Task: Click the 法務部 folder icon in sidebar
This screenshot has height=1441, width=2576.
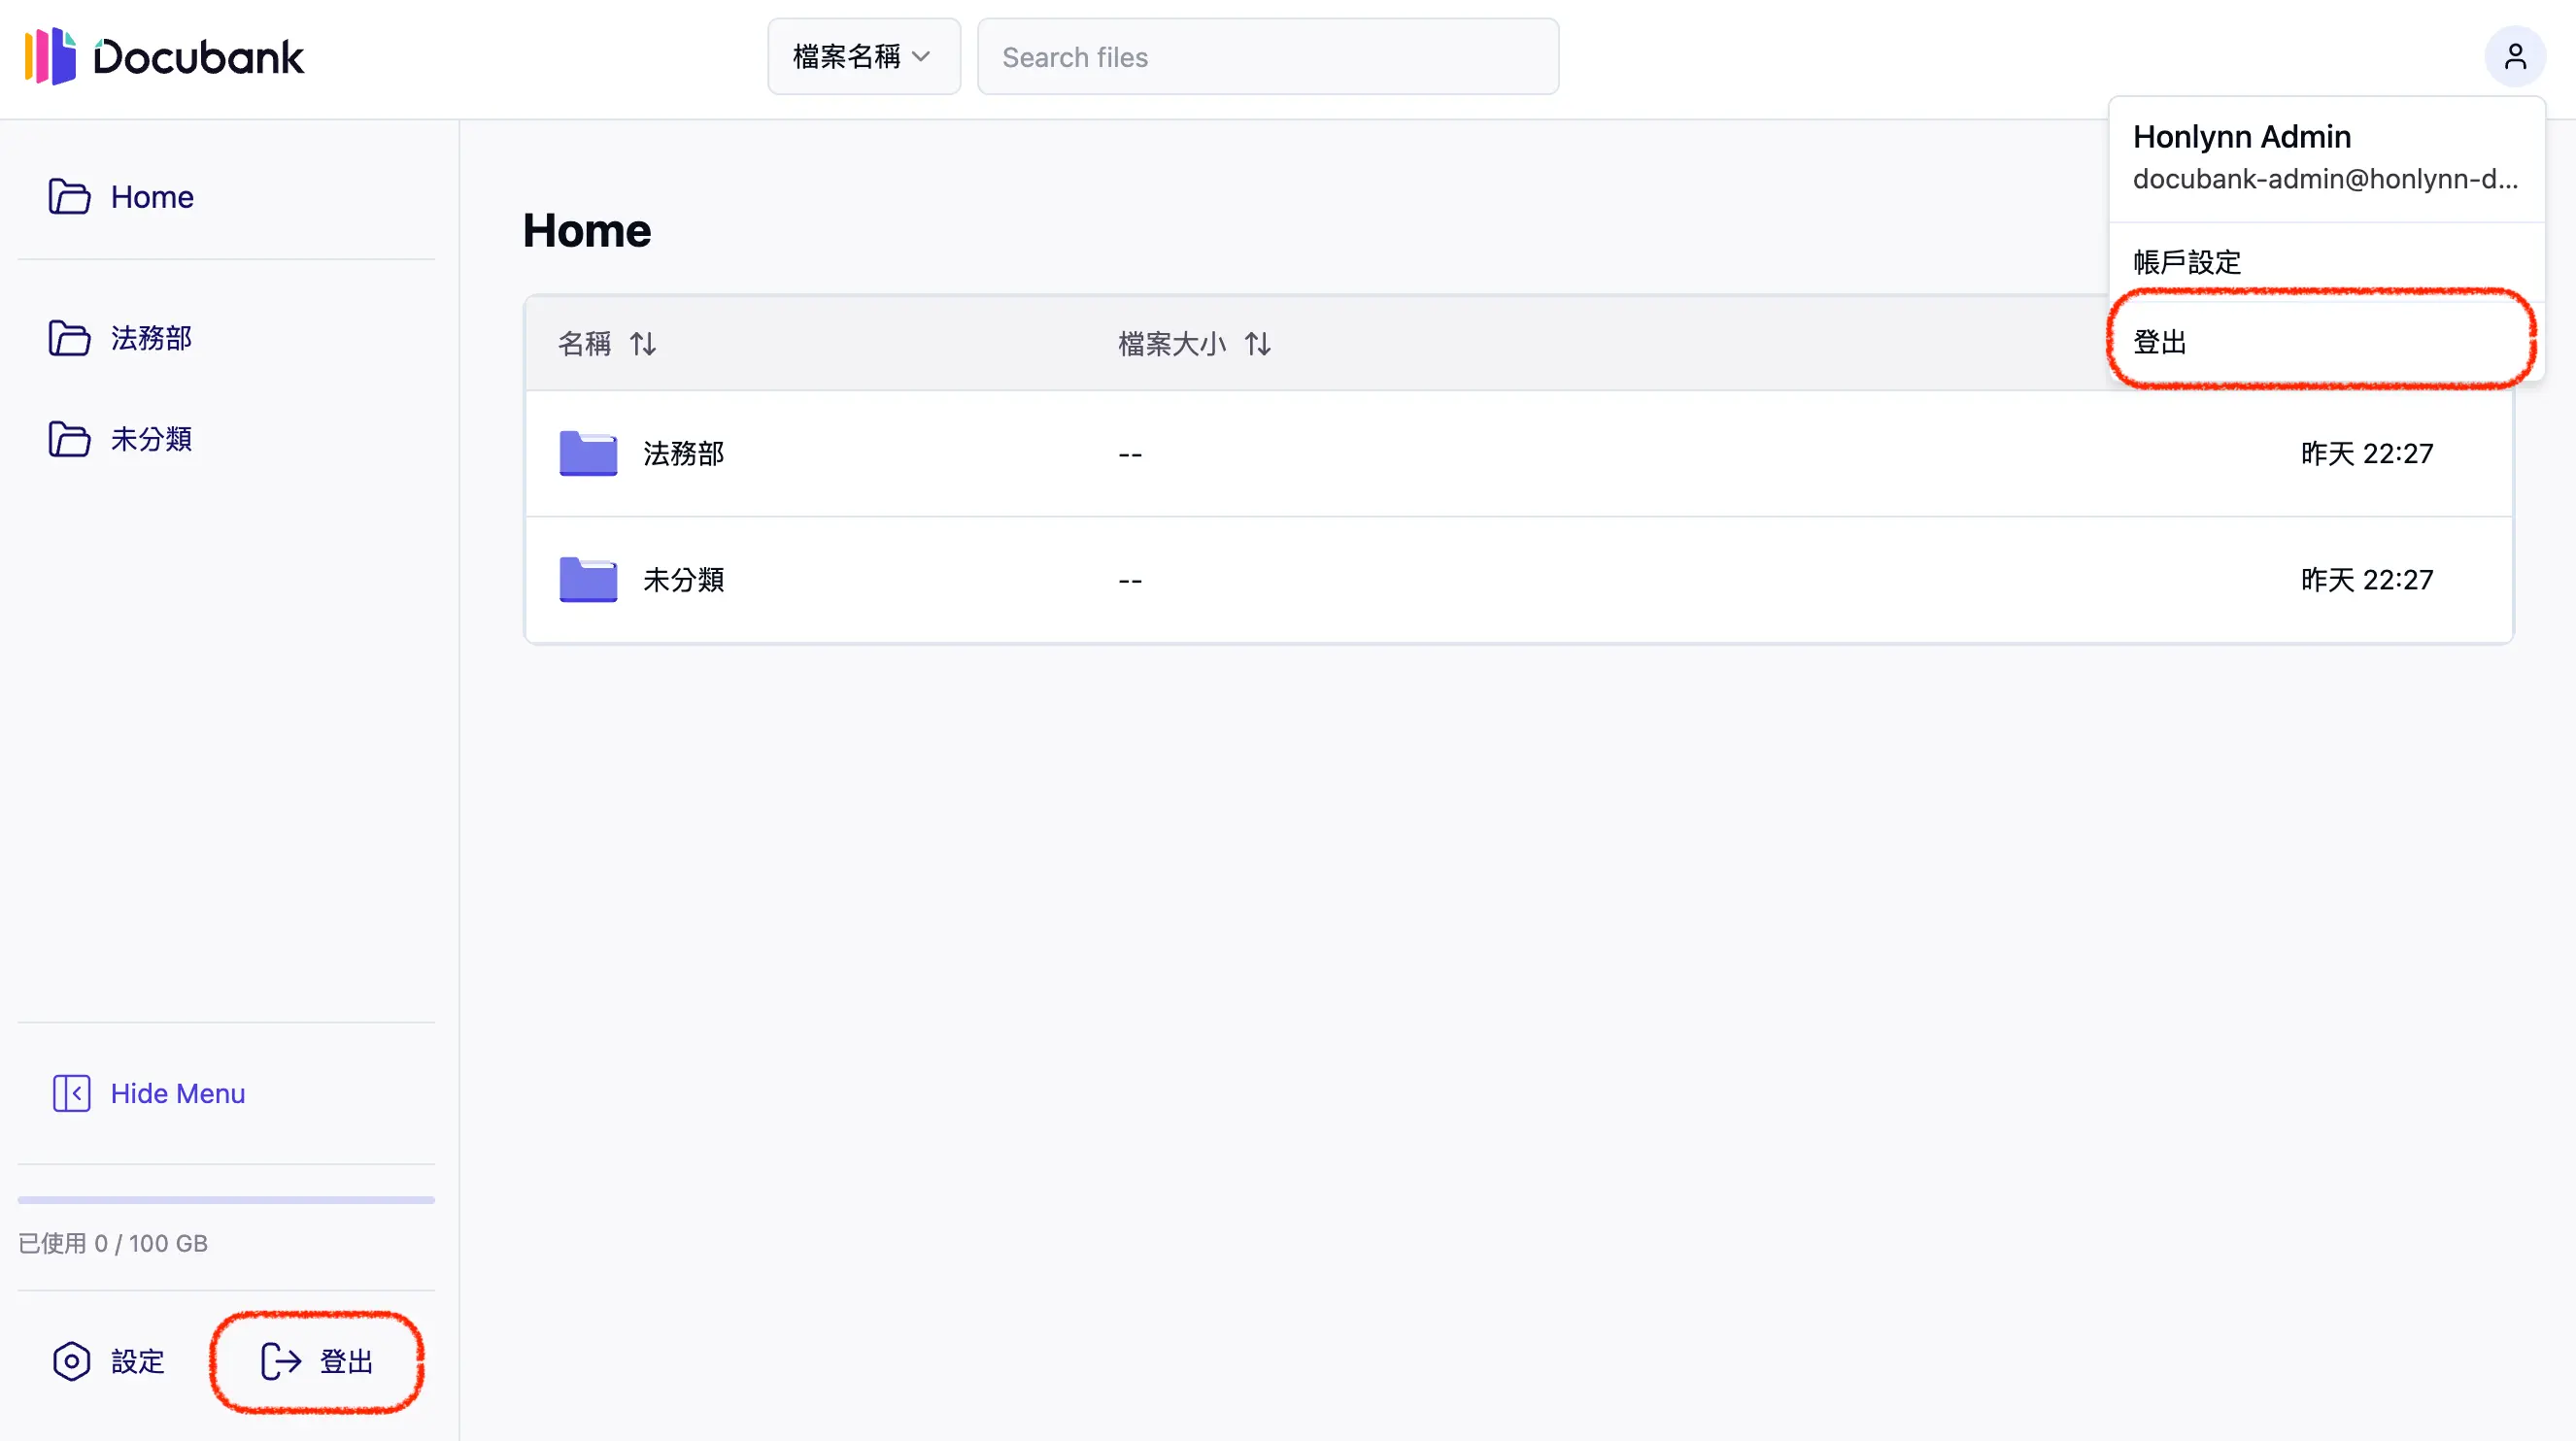Action: coord(69,338)
